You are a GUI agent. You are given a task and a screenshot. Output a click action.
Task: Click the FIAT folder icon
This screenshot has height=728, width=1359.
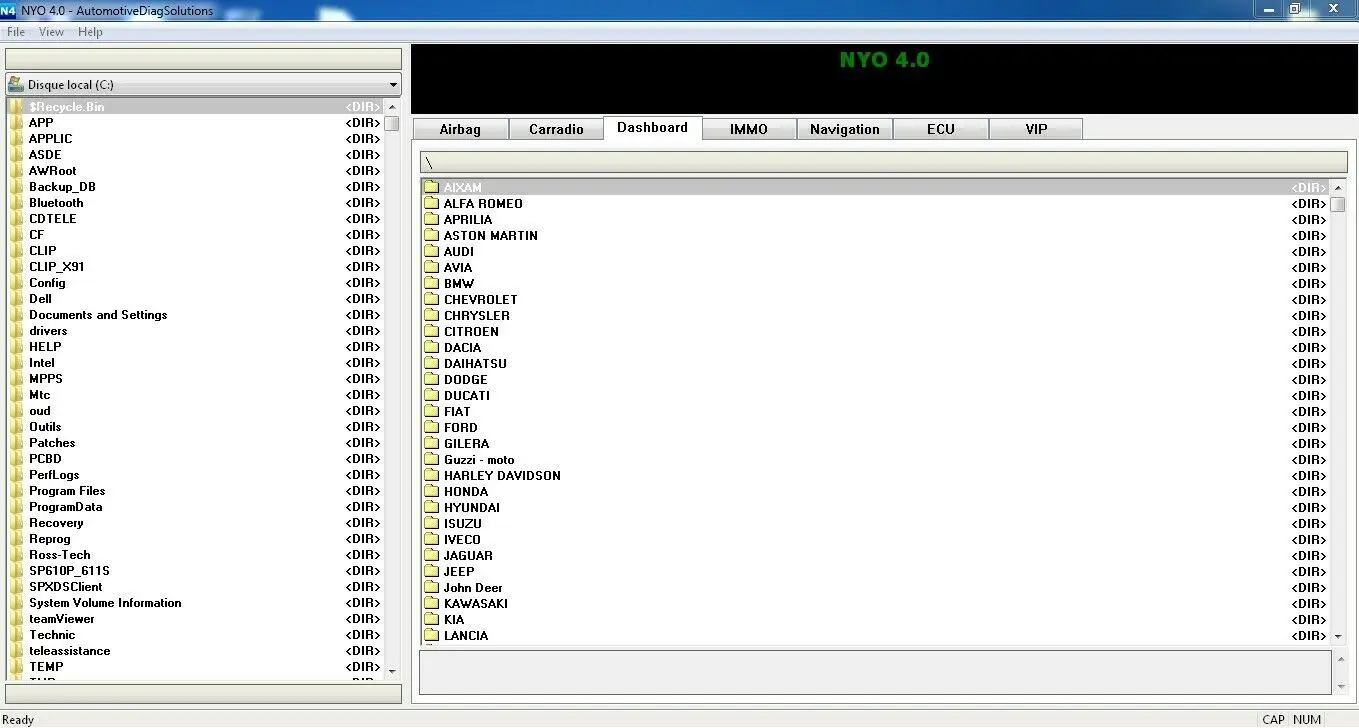[x=431, y=411]
